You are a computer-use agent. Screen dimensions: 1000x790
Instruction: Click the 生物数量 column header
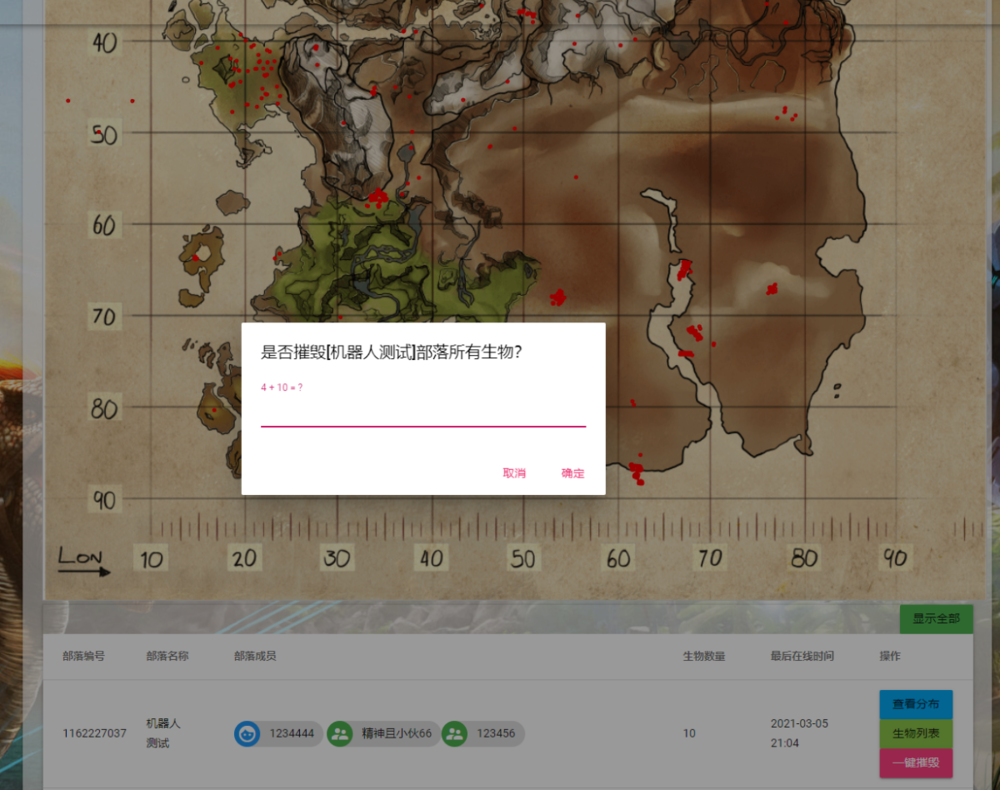(704, 657)
